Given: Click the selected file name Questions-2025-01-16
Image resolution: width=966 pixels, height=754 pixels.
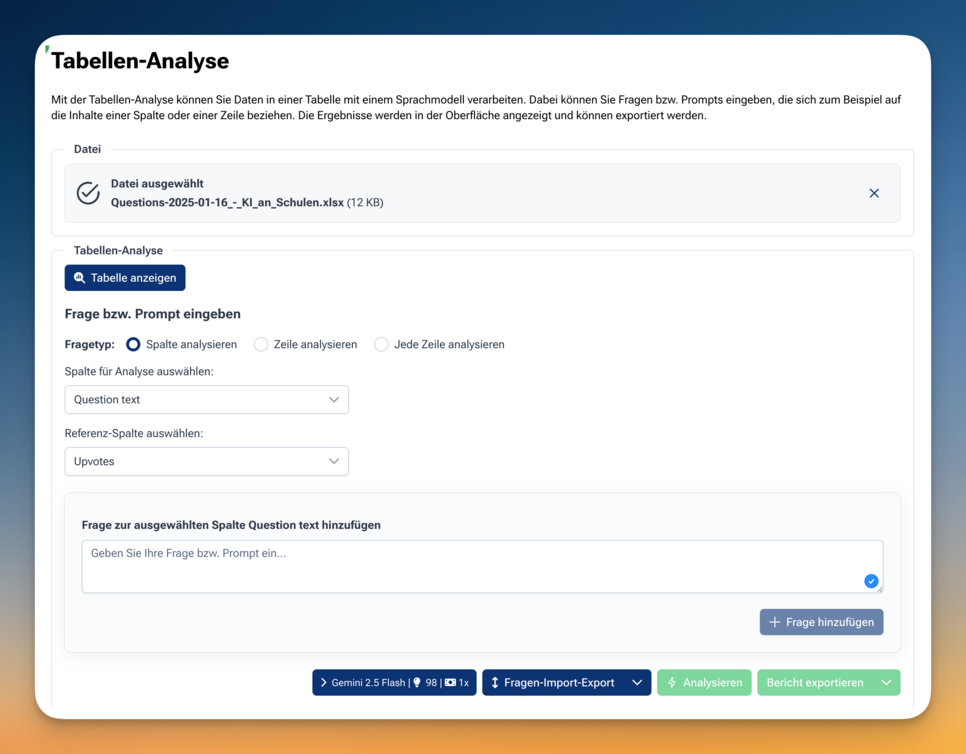Looking at the screenshot, I should pyautogui.click(x=227, y=202).
